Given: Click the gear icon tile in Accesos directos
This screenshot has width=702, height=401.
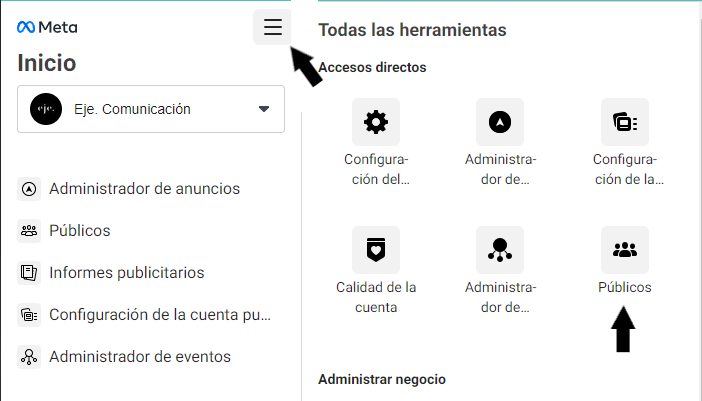Looking at the screenshot, I should click(376, 122).
